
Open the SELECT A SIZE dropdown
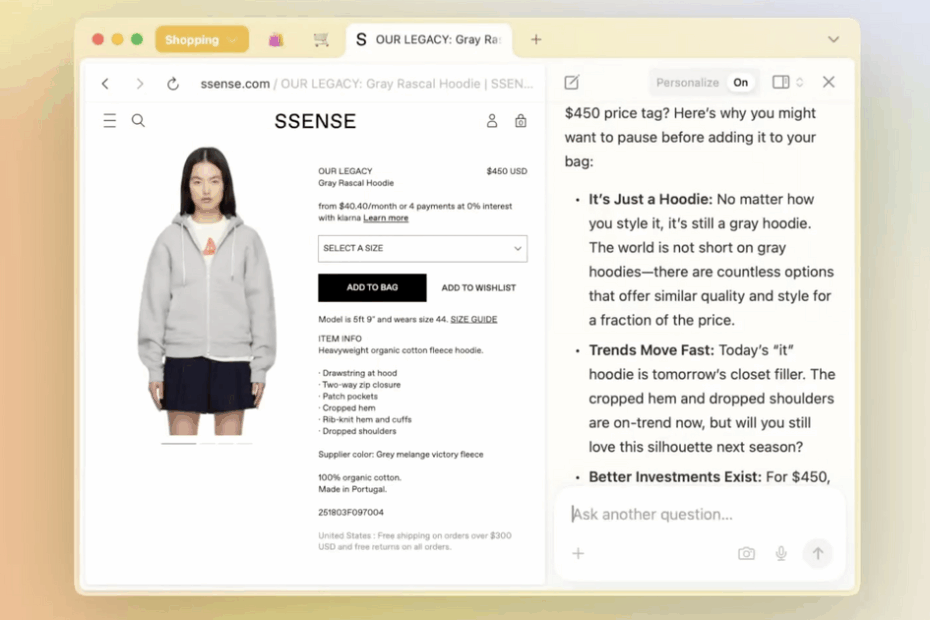(422, 249)
